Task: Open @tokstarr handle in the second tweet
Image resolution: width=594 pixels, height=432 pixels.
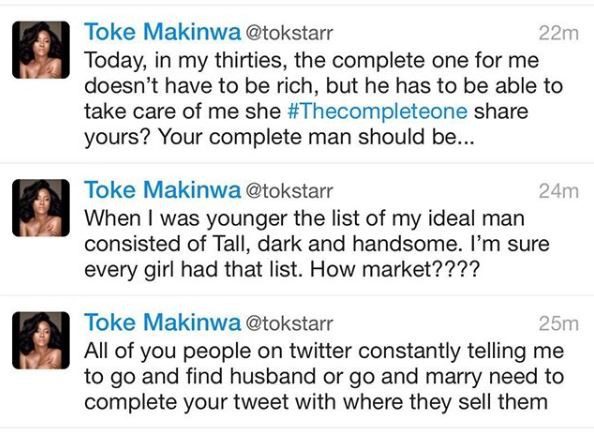Action: (x=289, y=191)
